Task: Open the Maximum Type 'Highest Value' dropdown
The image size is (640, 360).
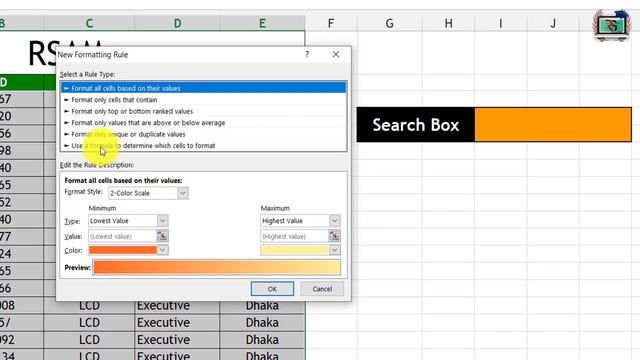Action: coord(334,221)
